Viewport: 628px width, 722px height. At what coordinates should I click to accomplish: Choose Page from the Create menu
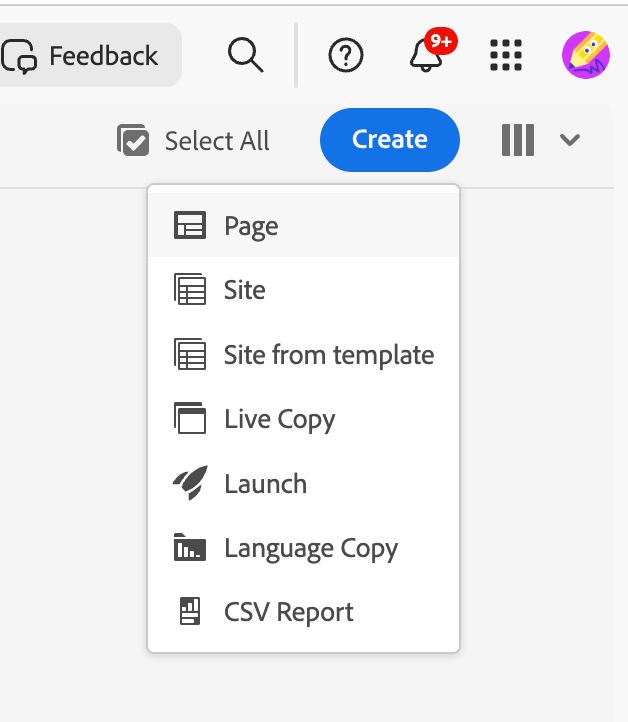pyautogui.click(x=303, y=226)
